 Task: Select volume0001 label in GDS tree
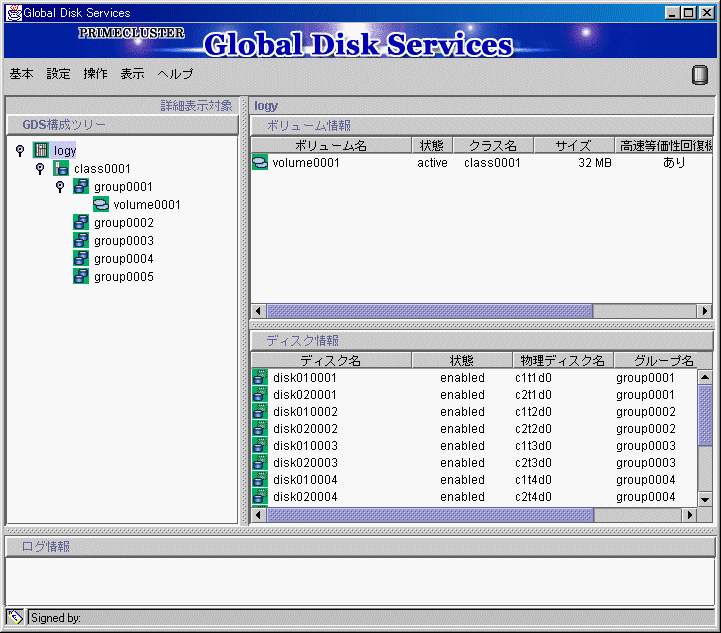click(x=147, y=205)
